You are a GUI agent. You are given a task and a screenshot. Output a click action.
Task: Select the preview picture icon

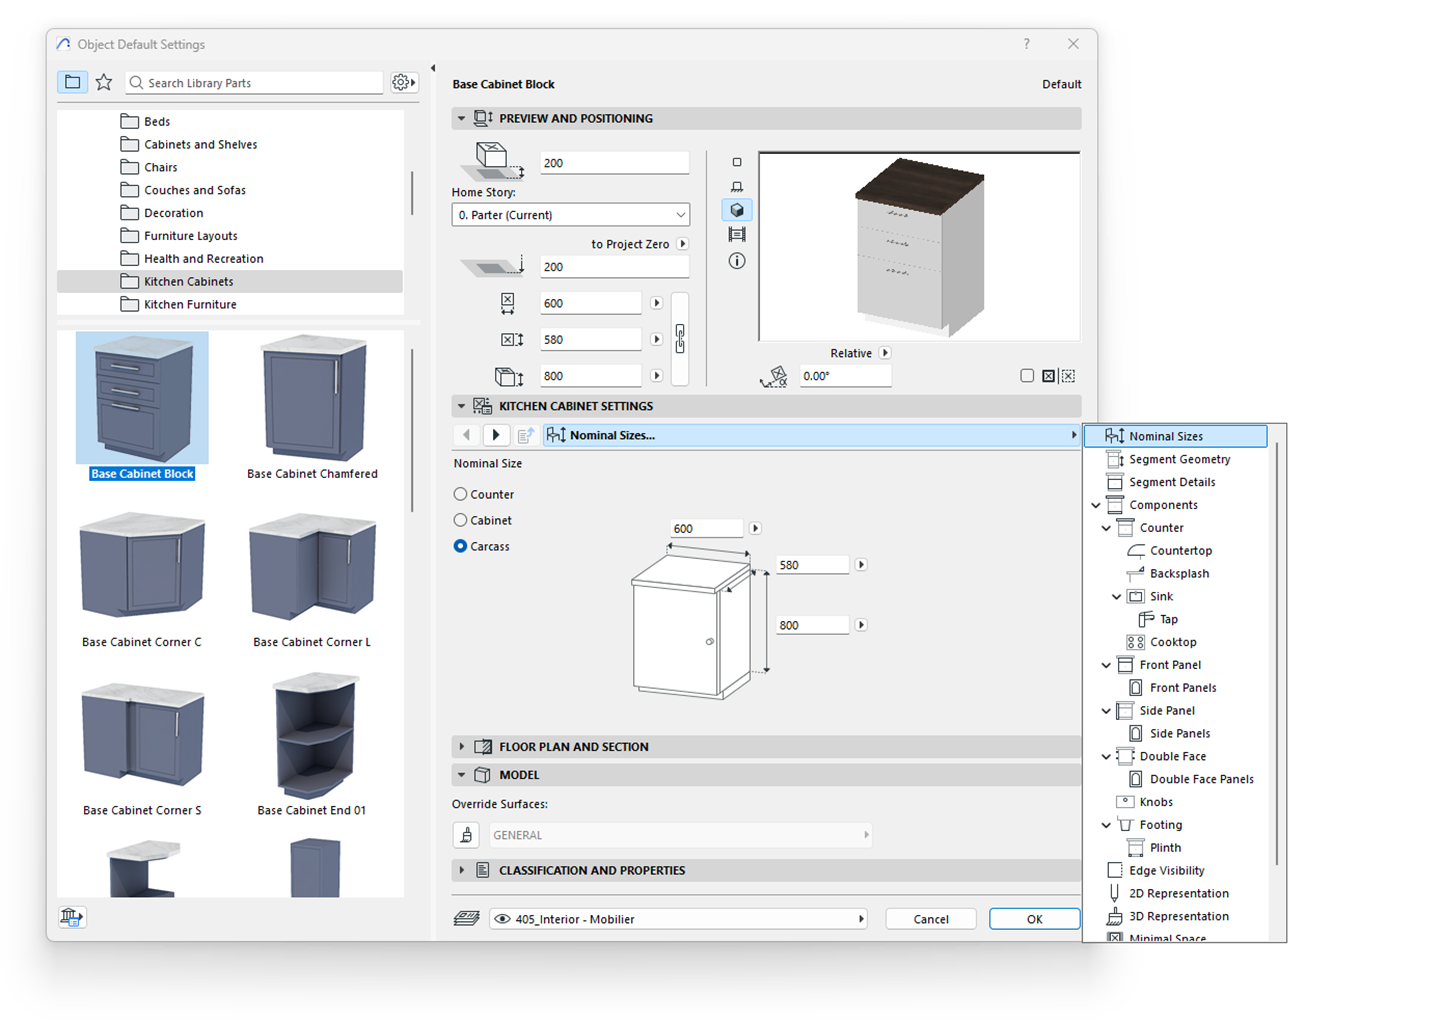pos(737,234)
